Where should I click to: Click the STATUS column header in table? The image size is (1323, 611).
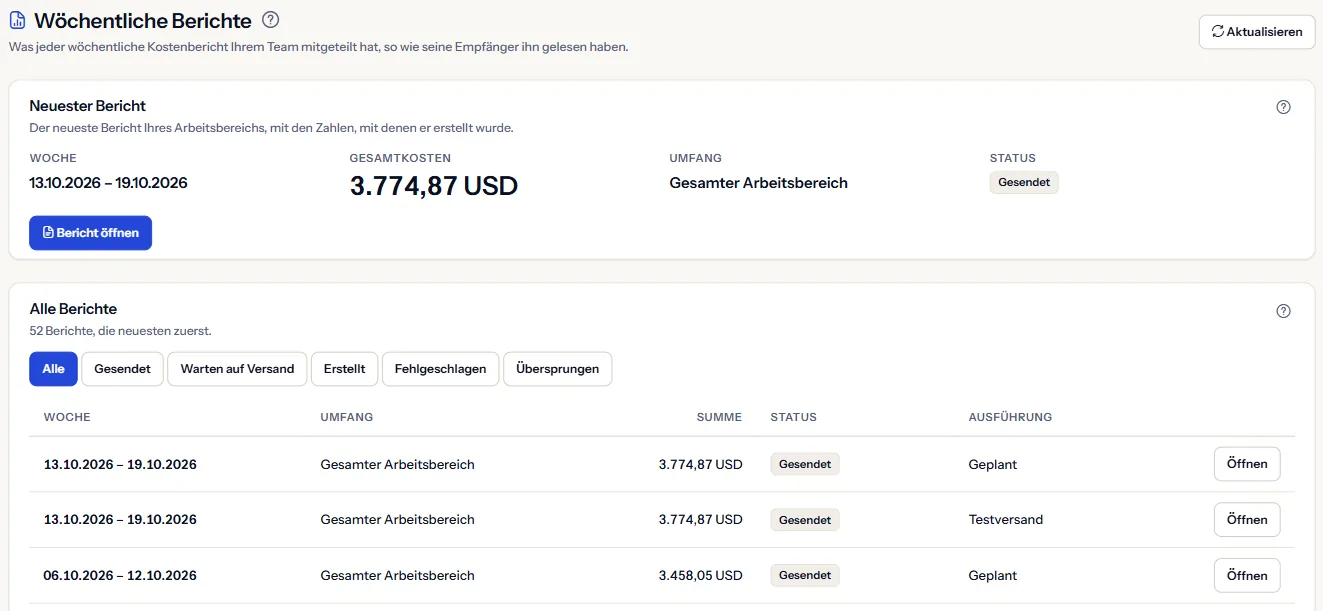[x=793, y=417]
